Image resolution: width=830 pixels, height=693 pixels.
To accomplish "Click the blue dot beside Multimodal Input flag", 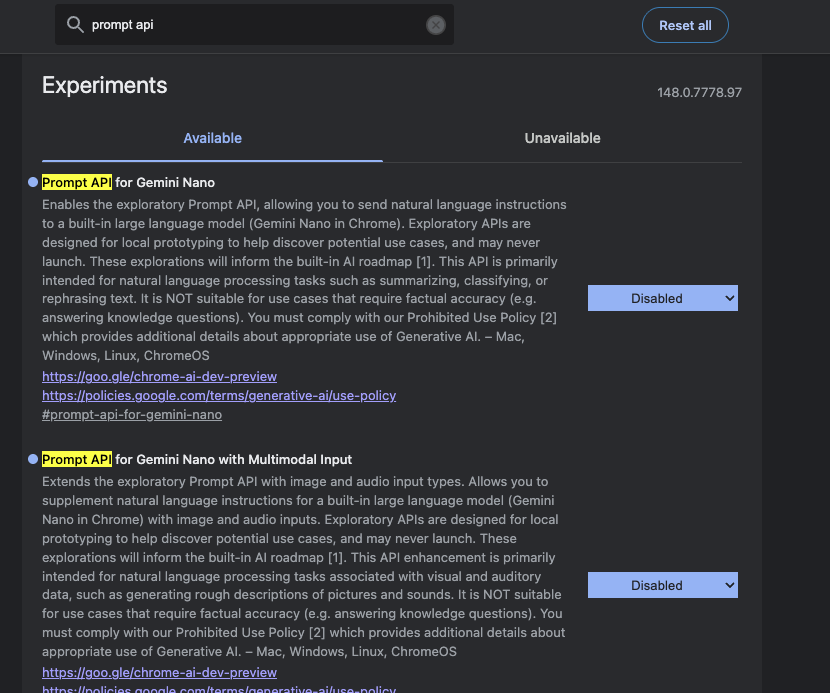I will (x=33, y=459).
